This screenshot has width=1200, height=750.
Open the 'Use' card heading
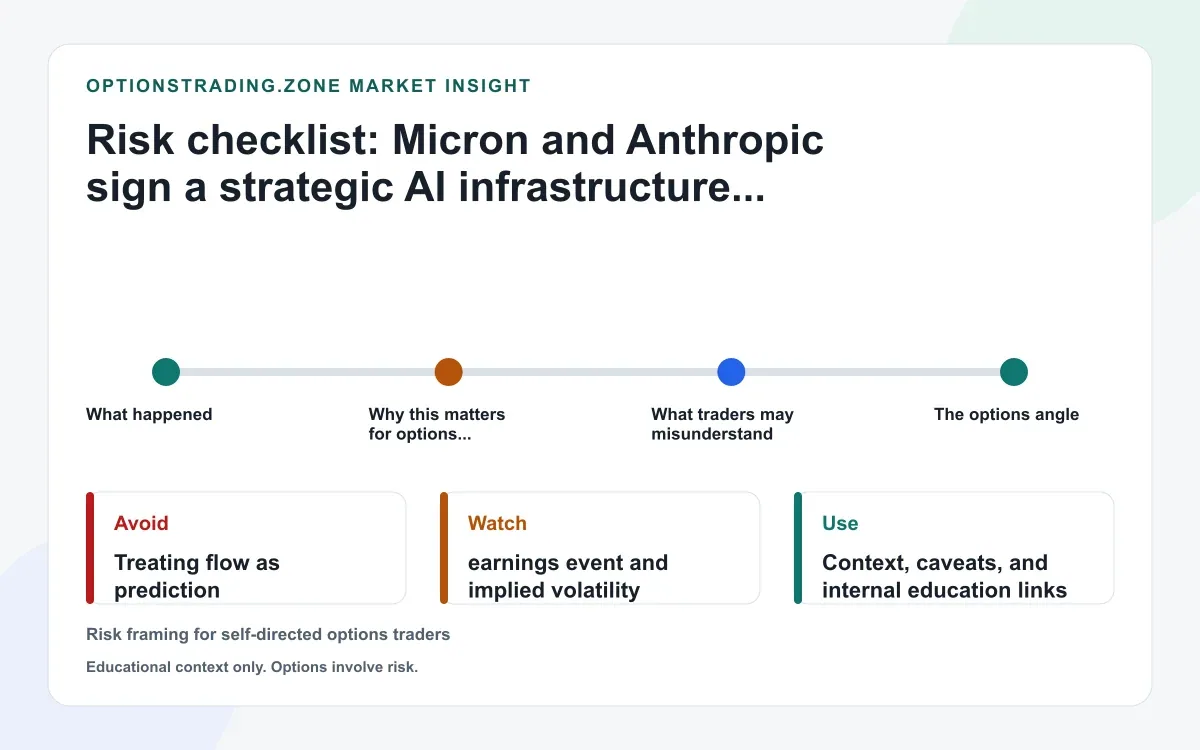pyautogui.click(x=840, y=523)
